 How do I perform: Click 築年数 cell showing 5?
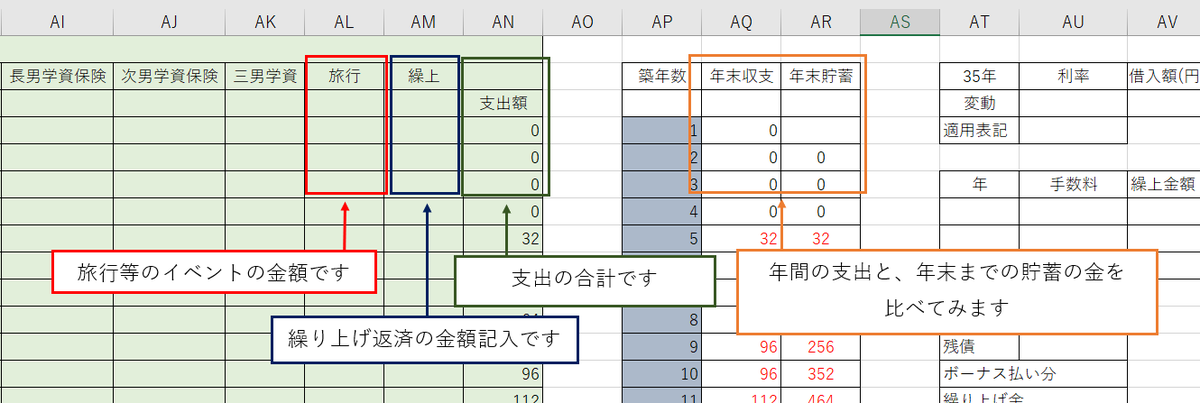[x=662, y=238]
